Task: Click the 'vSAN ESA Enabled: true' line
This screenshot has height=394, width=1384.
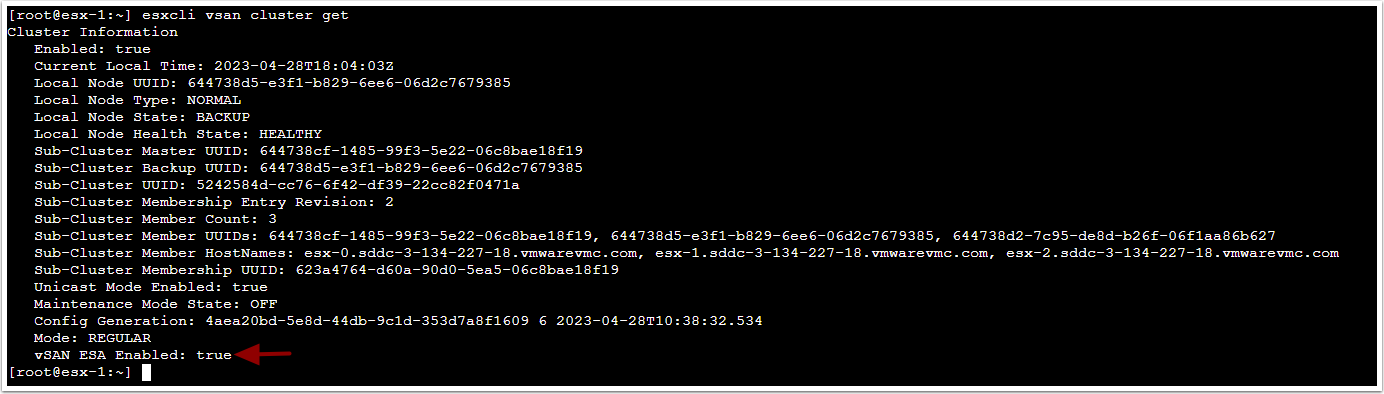Action: pyautogui.click(x=133, y=355)
